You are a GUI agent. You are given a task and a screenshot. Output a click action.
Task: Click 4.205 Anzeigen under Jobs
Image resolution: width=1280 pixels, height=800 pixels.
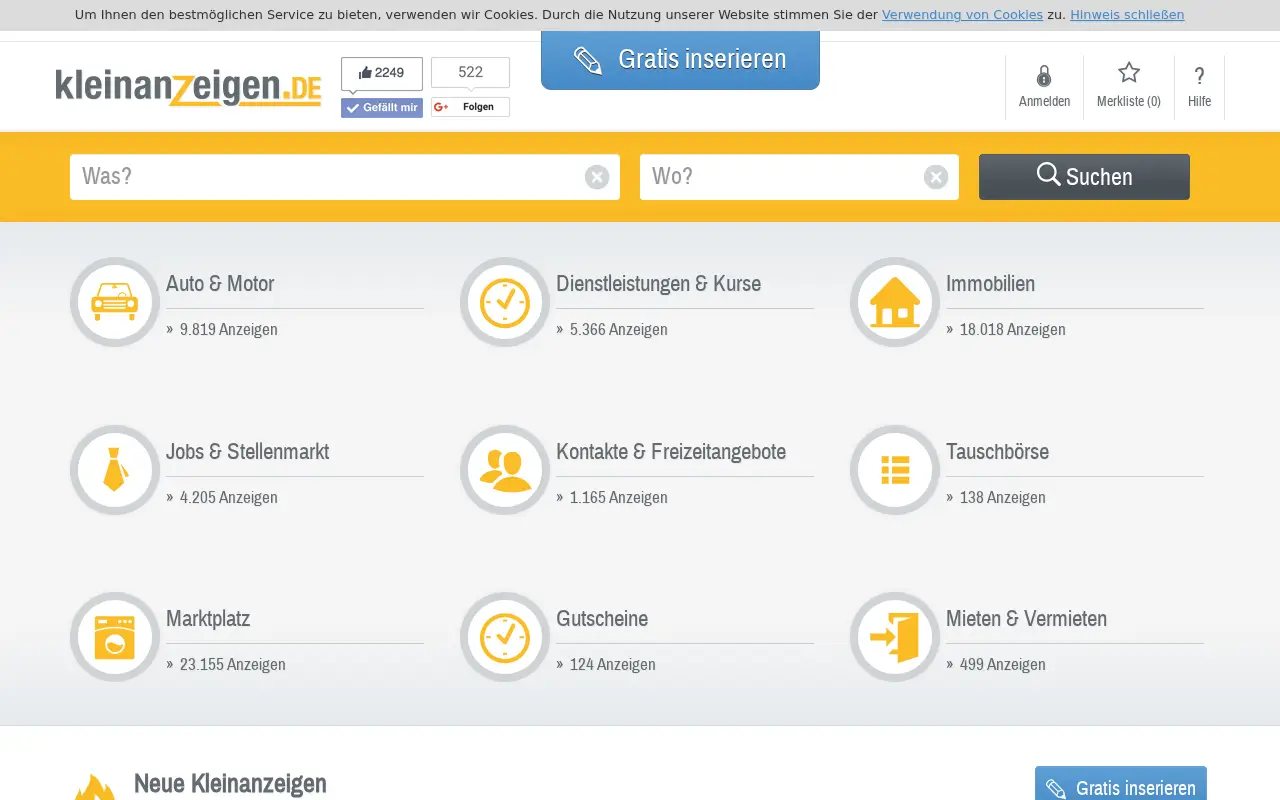pos(229,497)
